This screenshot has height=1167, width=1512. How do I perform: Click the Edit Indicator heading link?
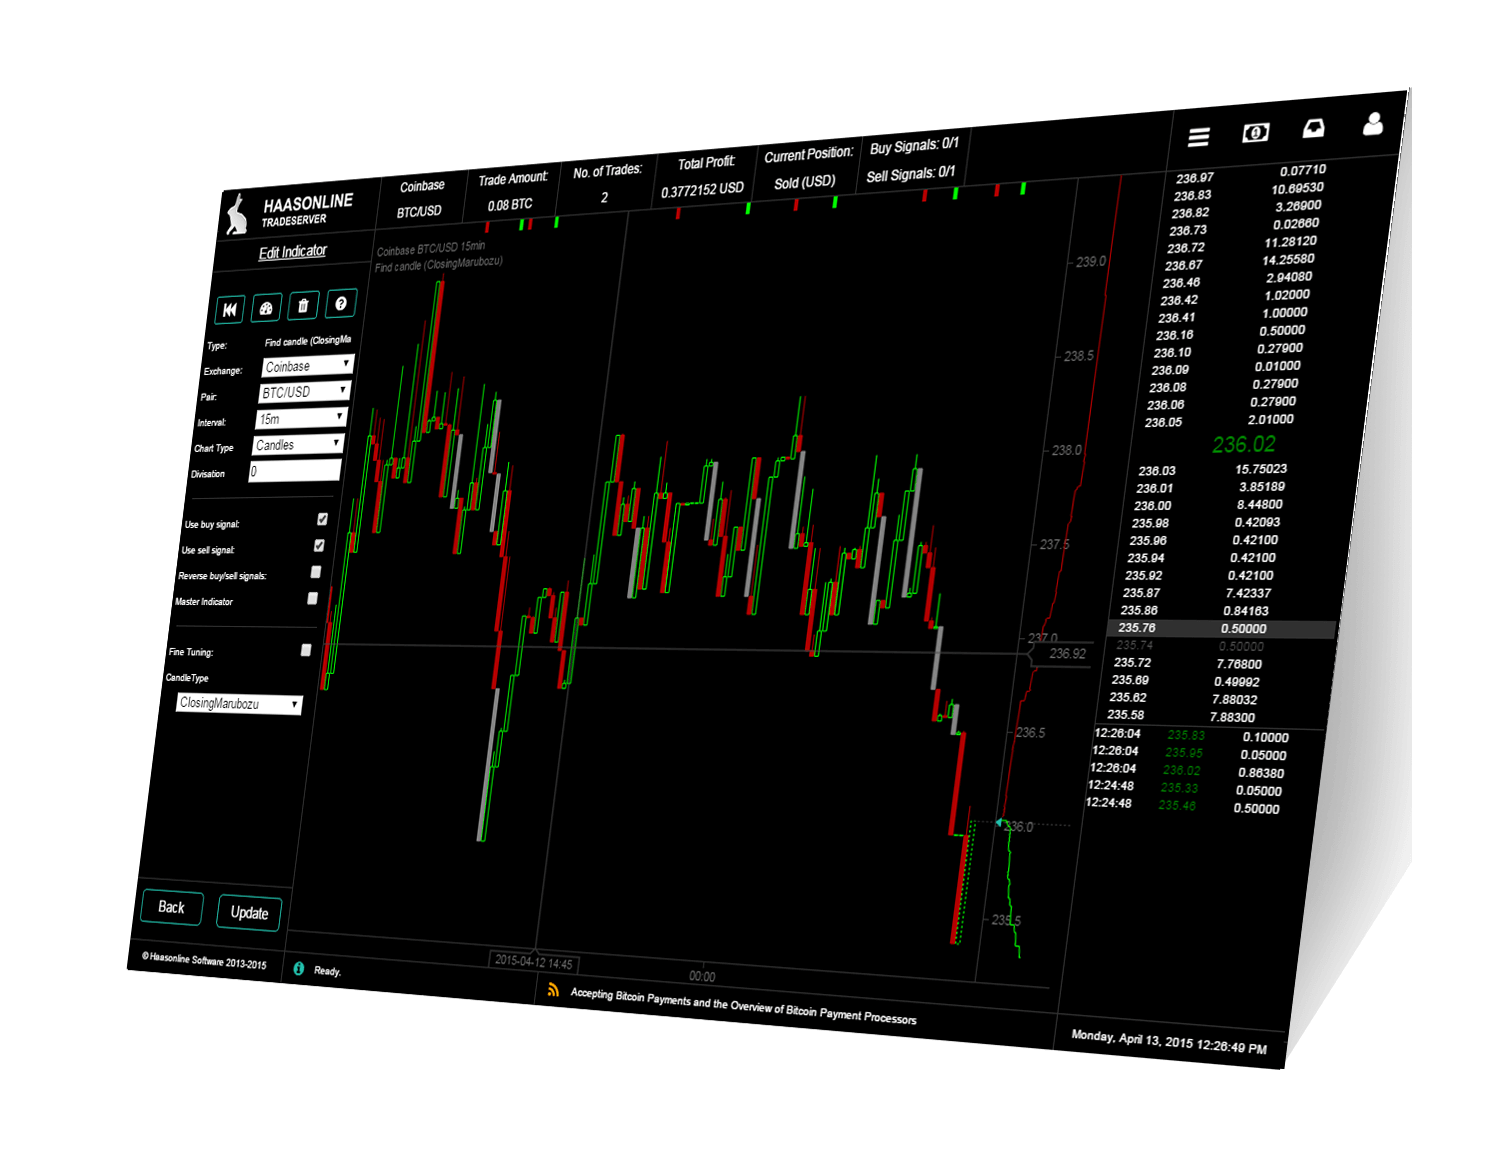(293, 251)
